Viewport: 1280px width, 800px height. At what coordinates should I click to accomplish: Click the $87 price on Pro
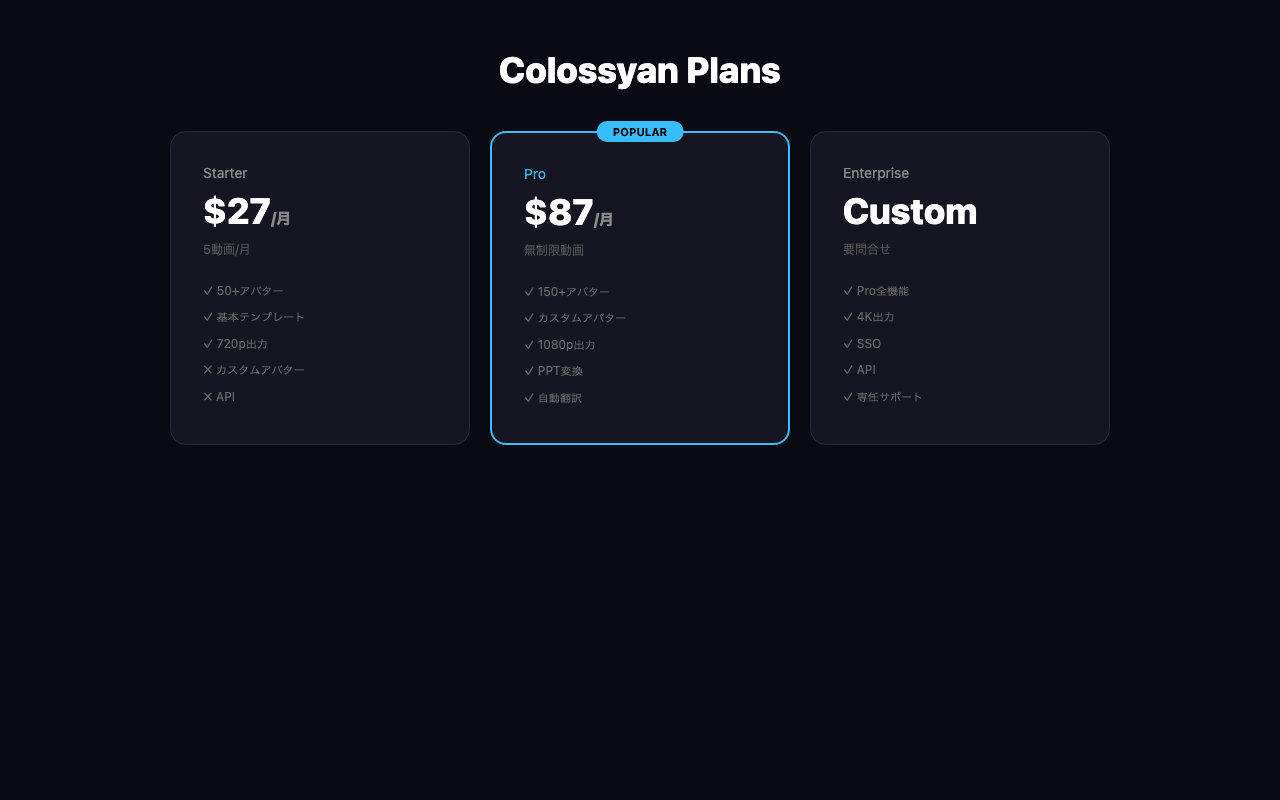coord(556,212)
